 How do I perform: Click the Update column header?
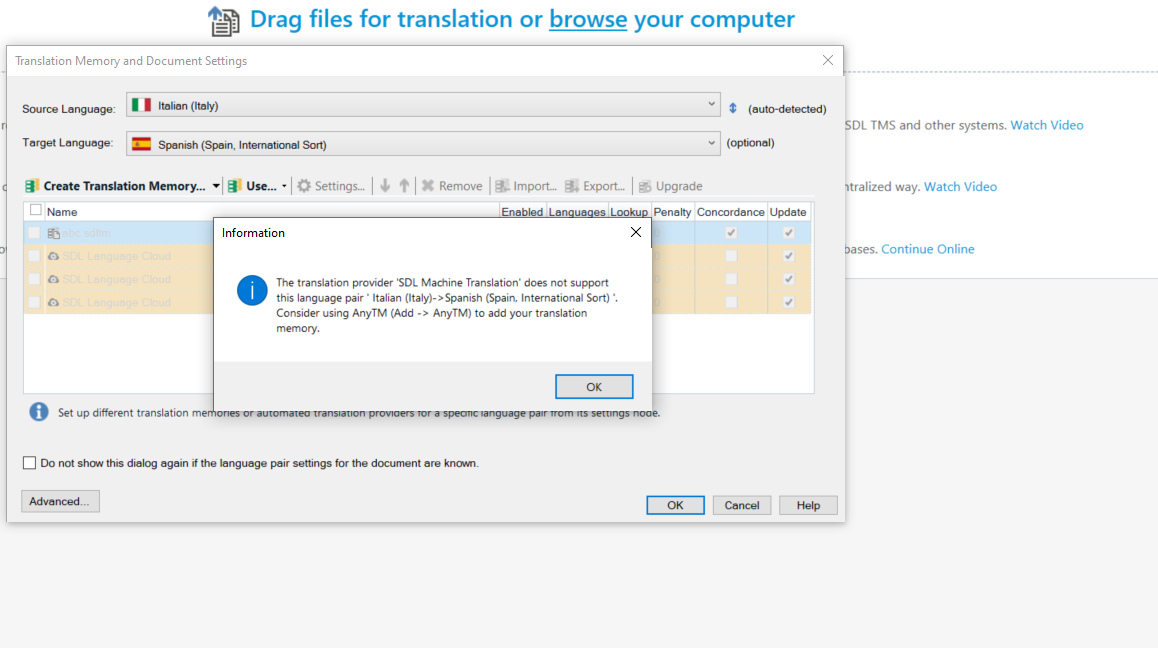coord(788,212)
